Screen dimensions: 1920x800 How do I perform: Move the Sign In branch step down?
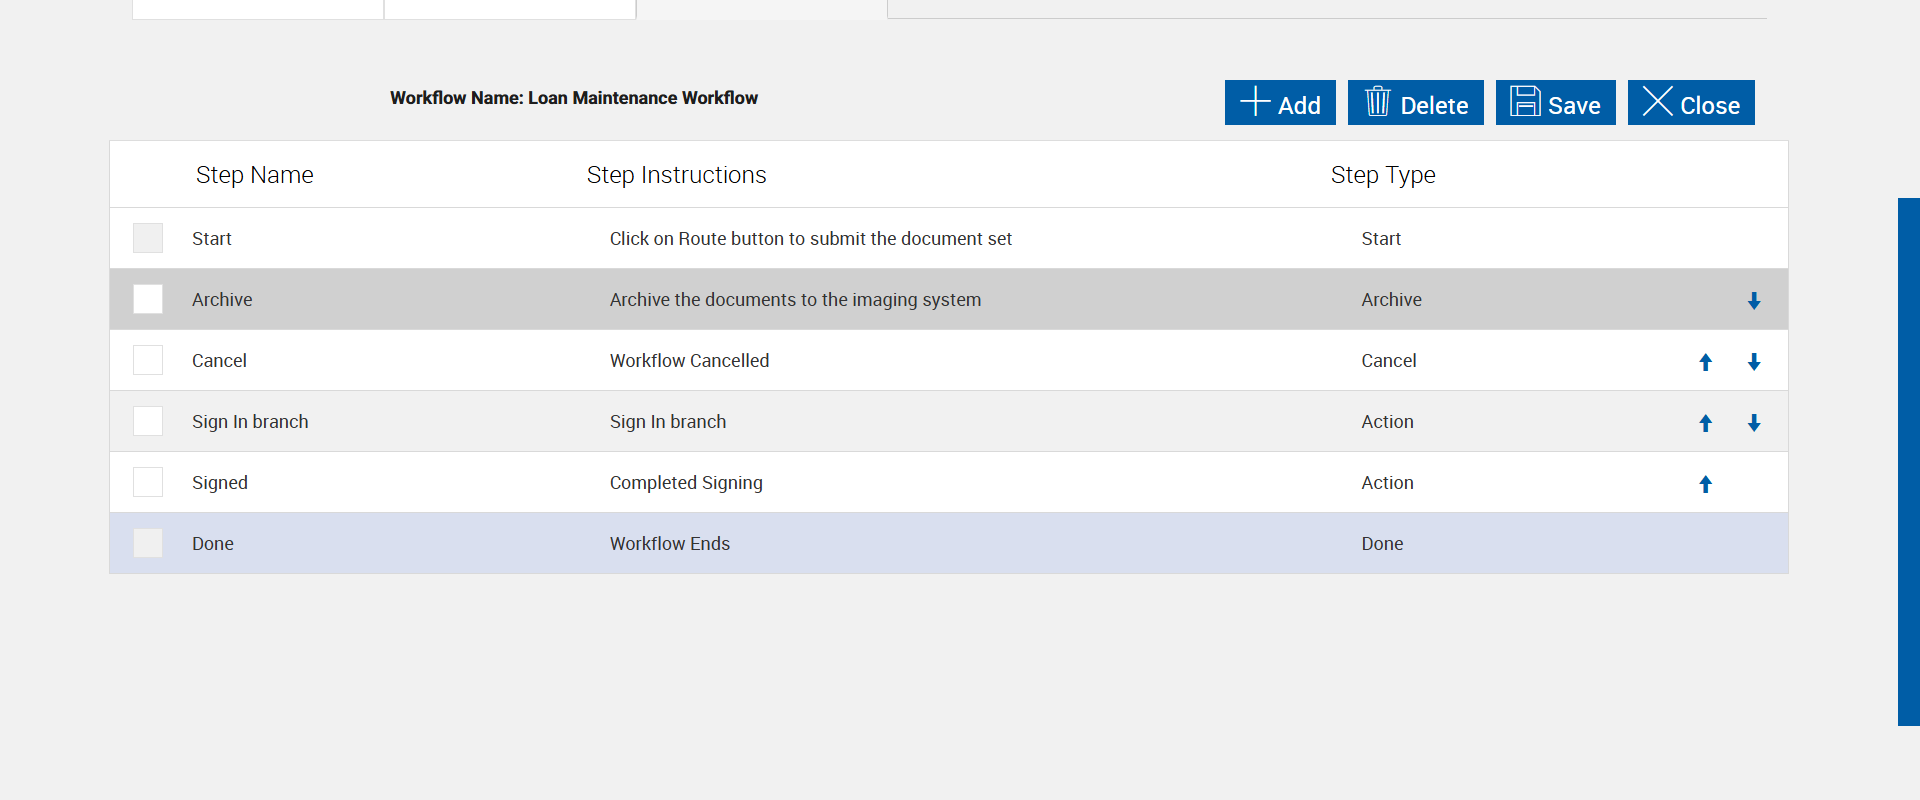[x=1754, y=423]
